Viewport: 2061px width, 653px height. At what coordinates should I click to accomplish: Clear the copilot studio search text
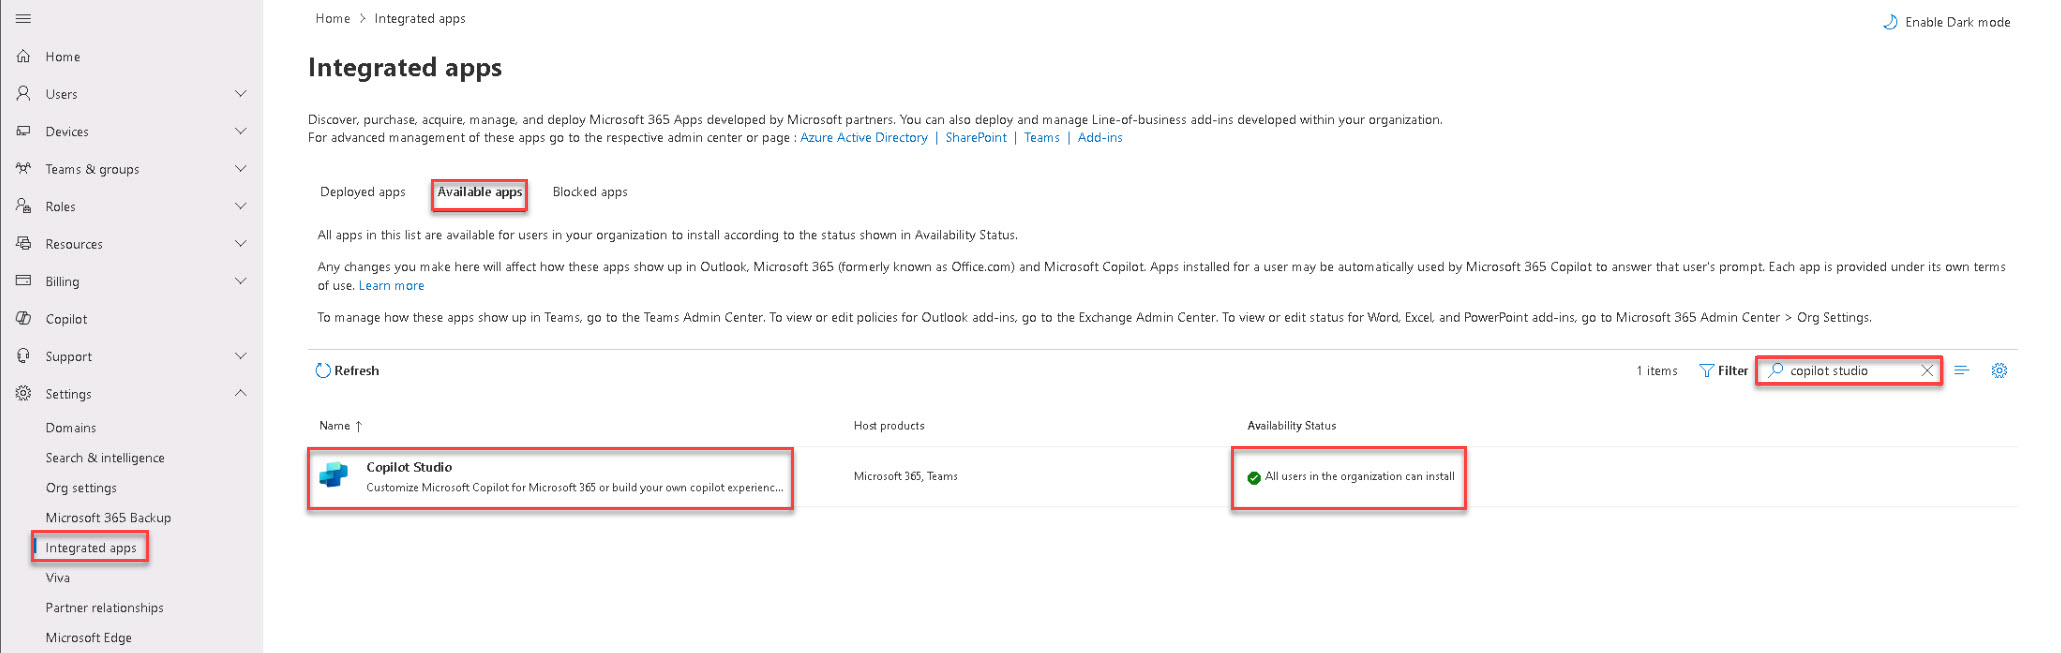point(1927,371)
